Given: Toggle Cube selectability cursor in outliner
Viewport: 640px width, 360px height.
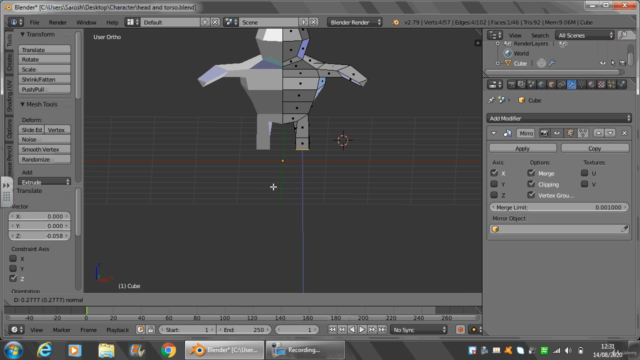Looking at the screenshot, I should pyautogui.click(x=613, y=63).
